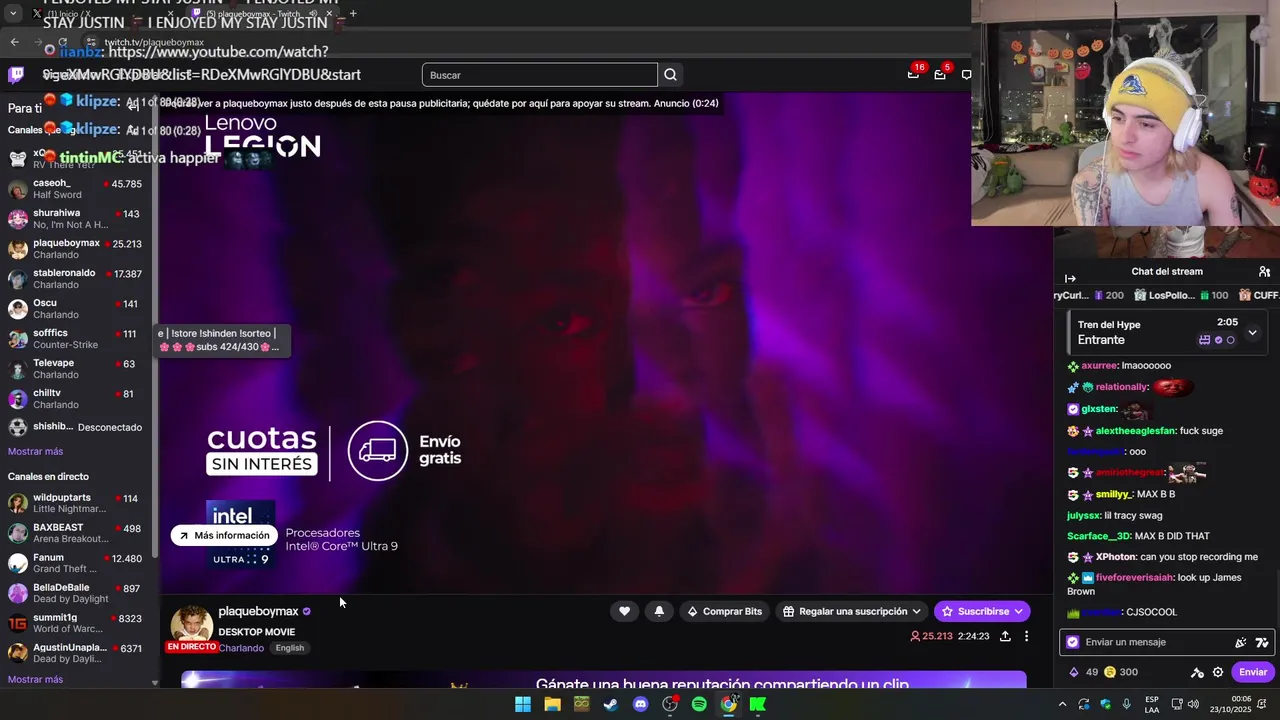The width and height of the screenshot is (1280, 720).
Task: Open BAXBEAST channel in sidebar
Action: pyautogui.click(x=76, y=533)
